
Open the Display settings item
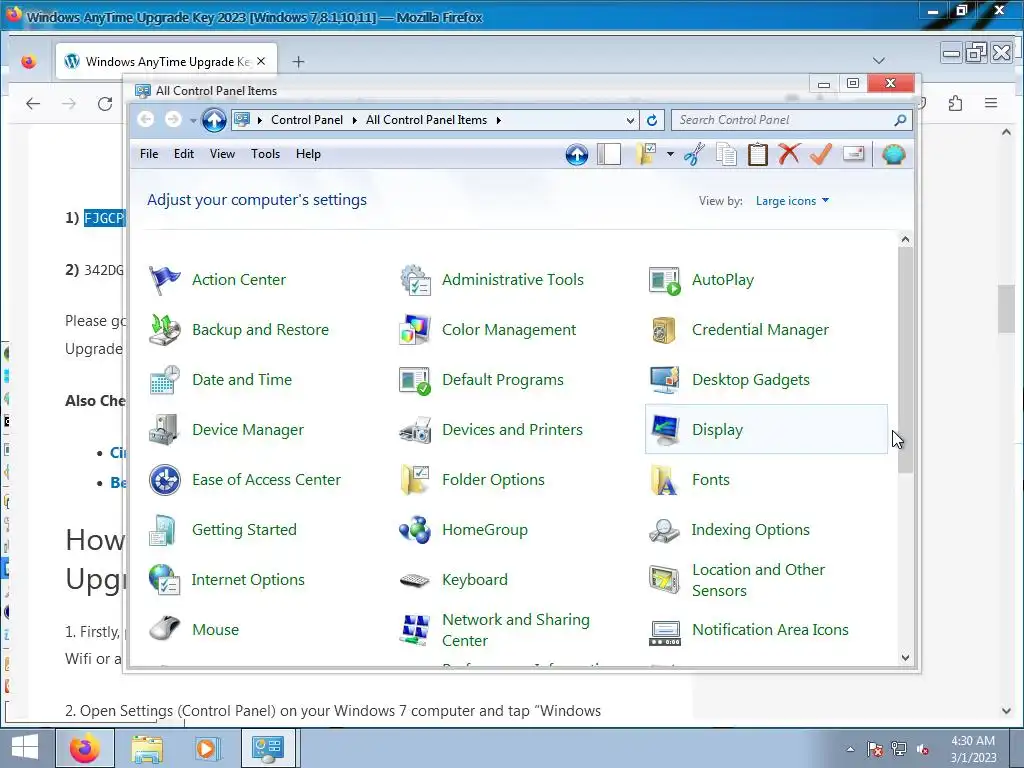tap(765, 429)
